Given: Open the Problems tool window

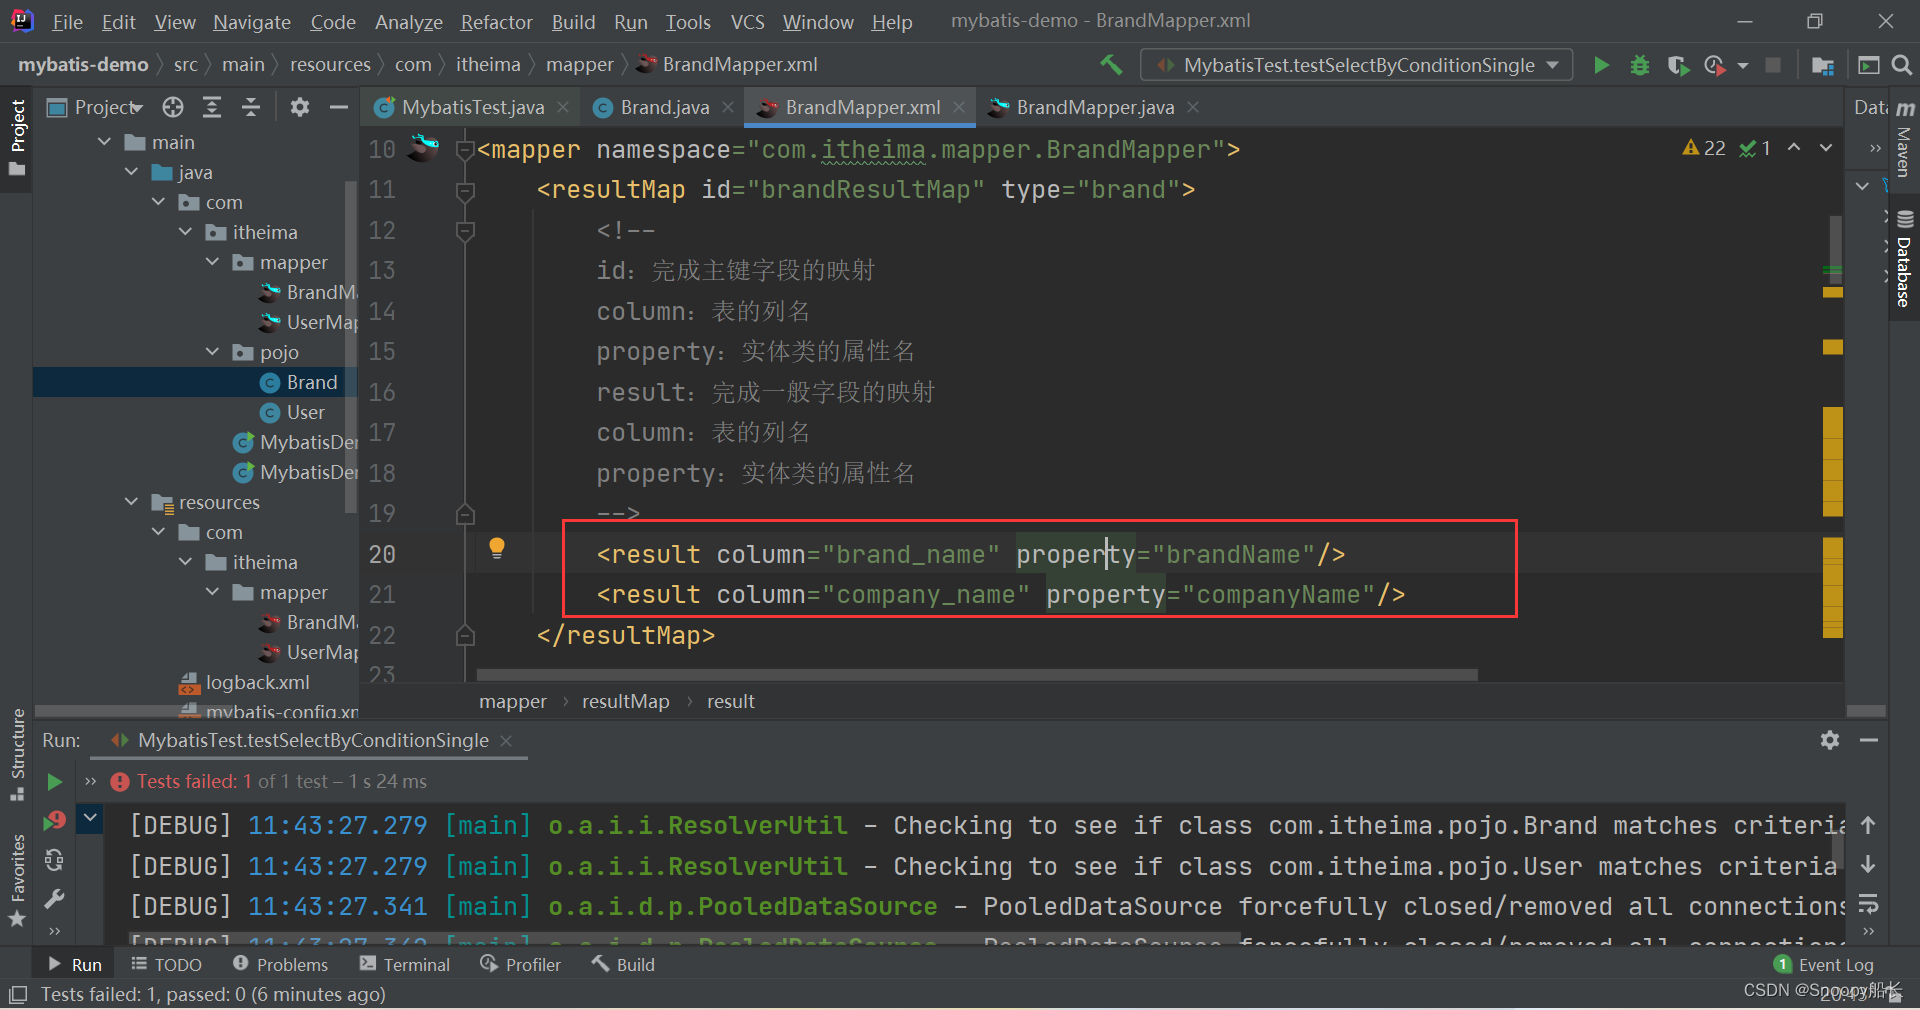Looking at the screenshot, I should [280, 965].
